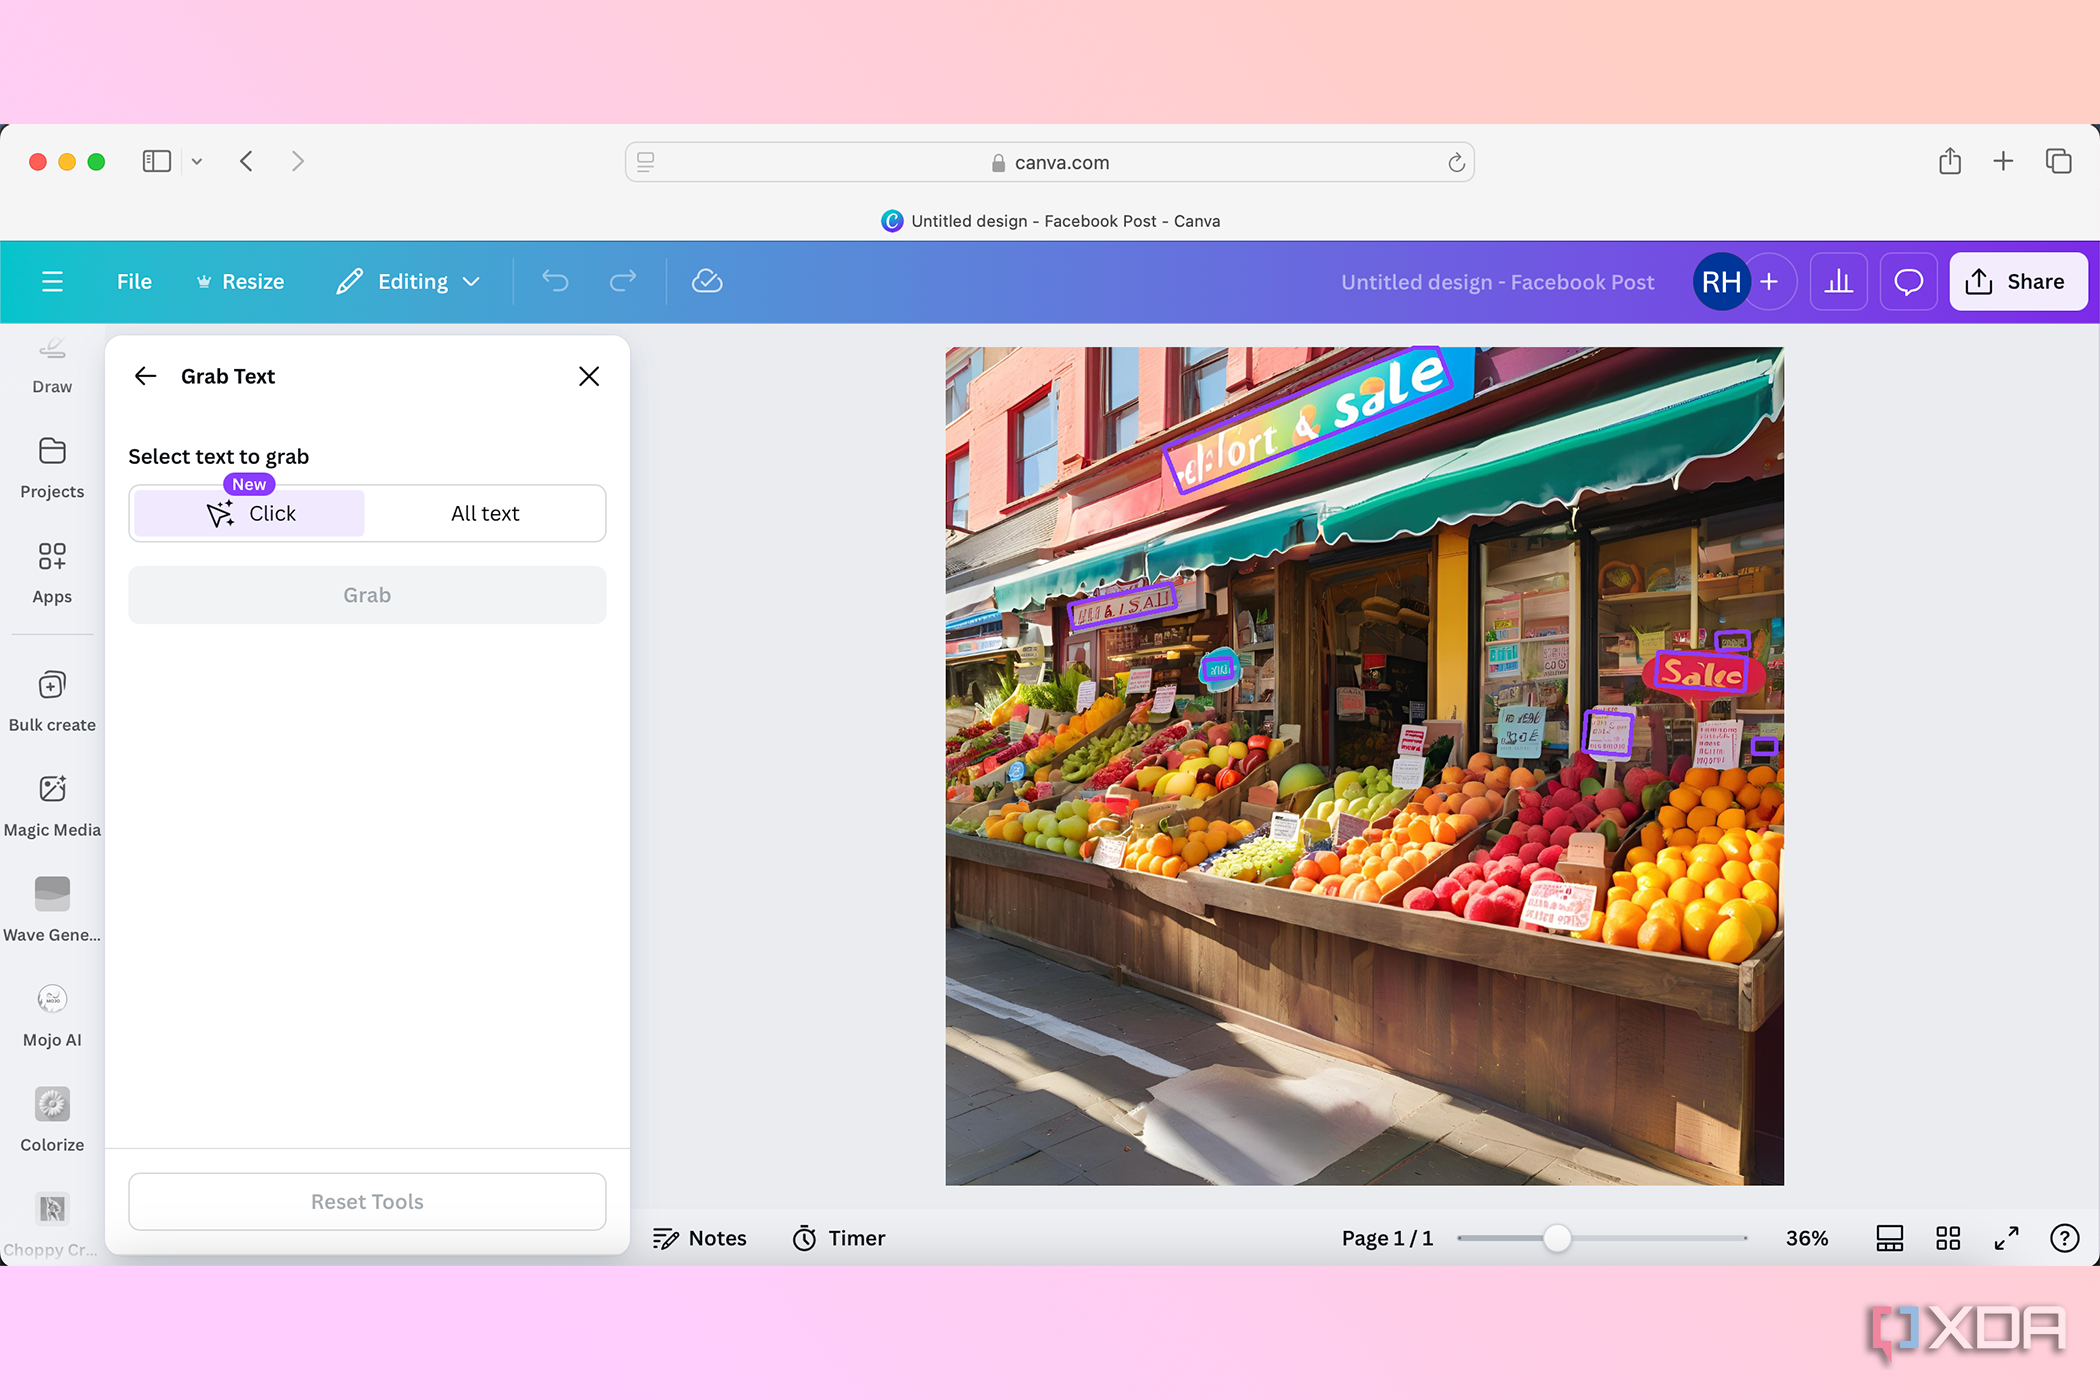This screenshot has height=1400, width=2100.
Task: Open Wave Generator app
Action: click(x=52, y=911)
